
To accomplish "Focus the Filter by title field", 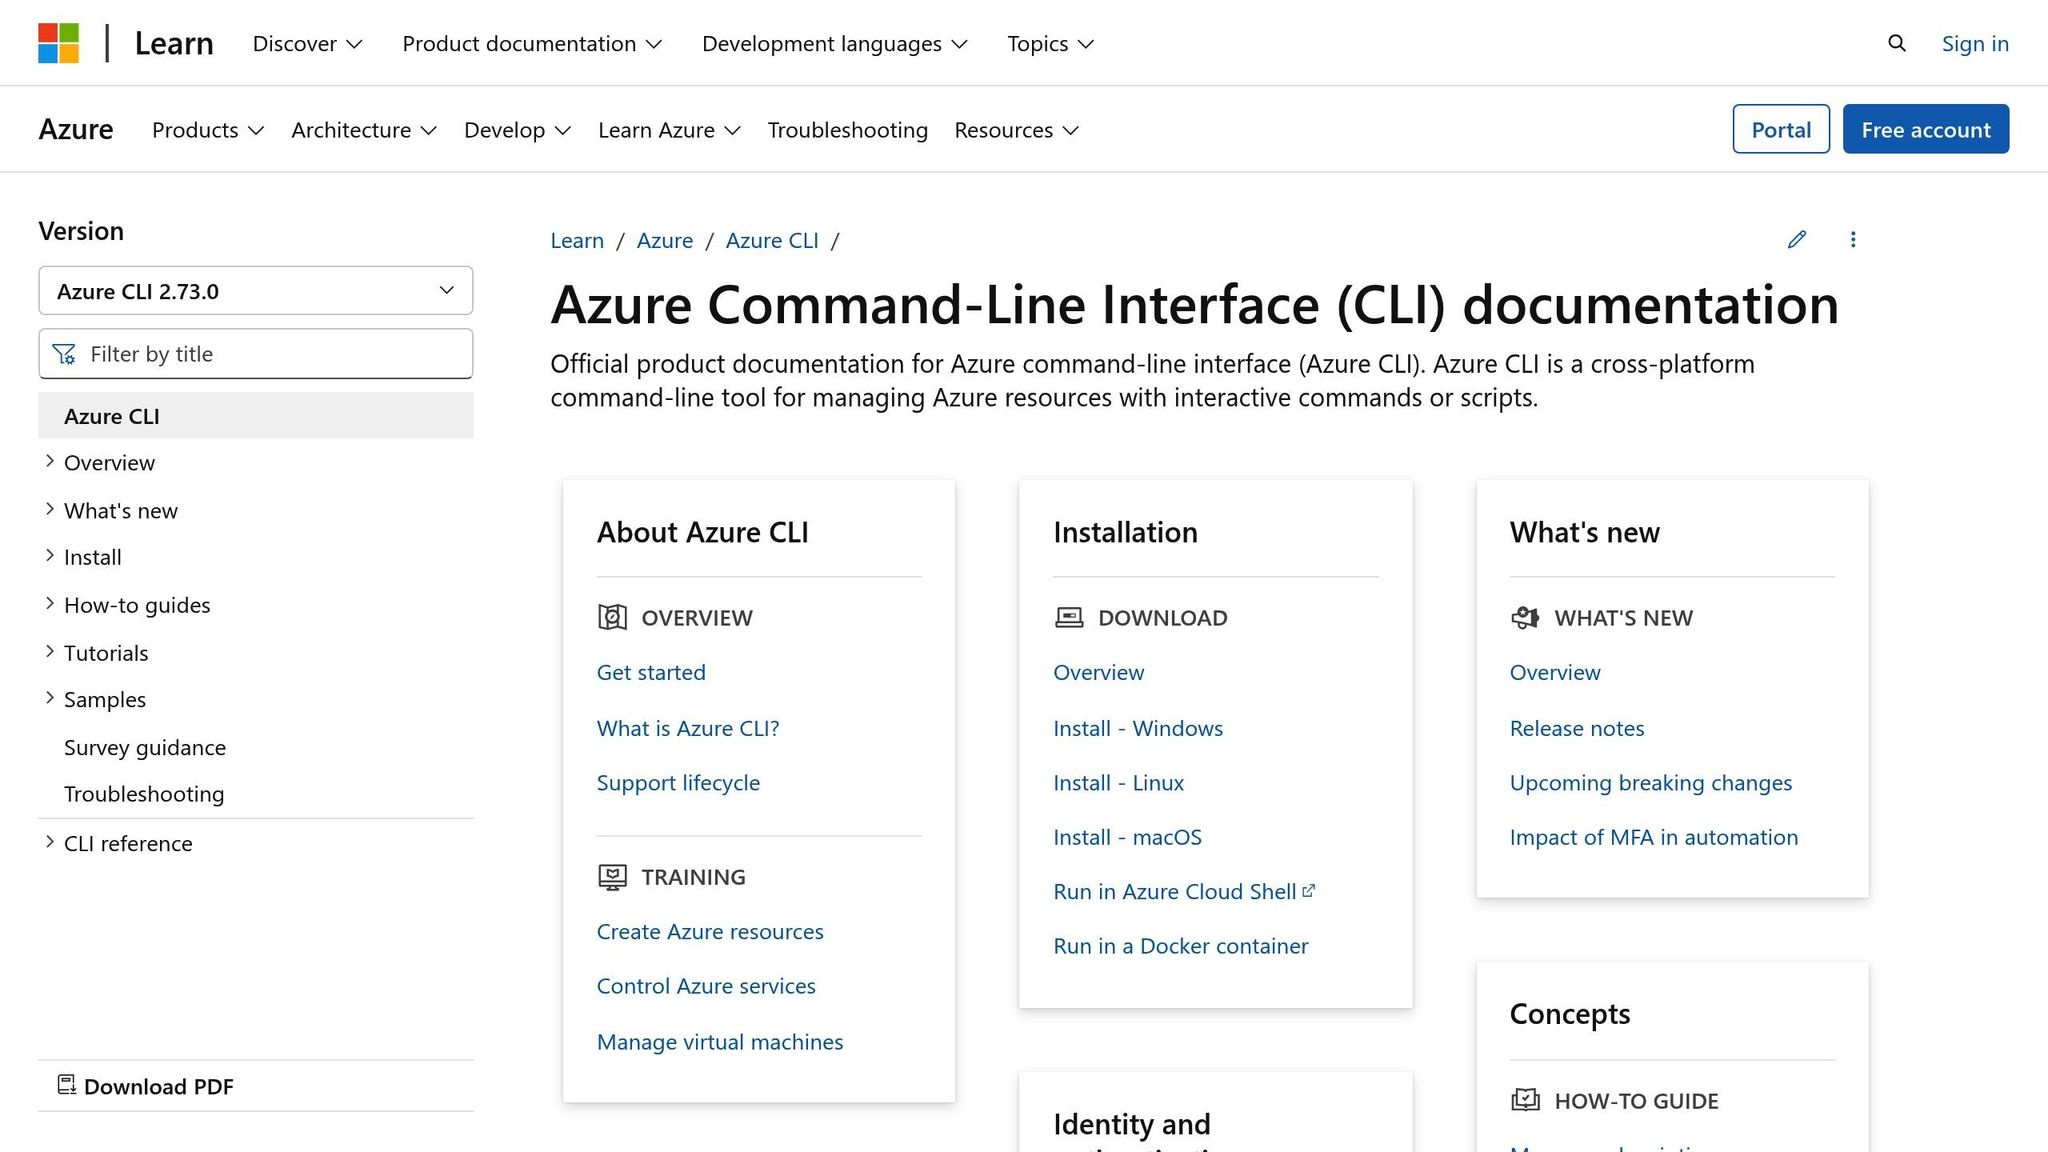I will 256,354.
